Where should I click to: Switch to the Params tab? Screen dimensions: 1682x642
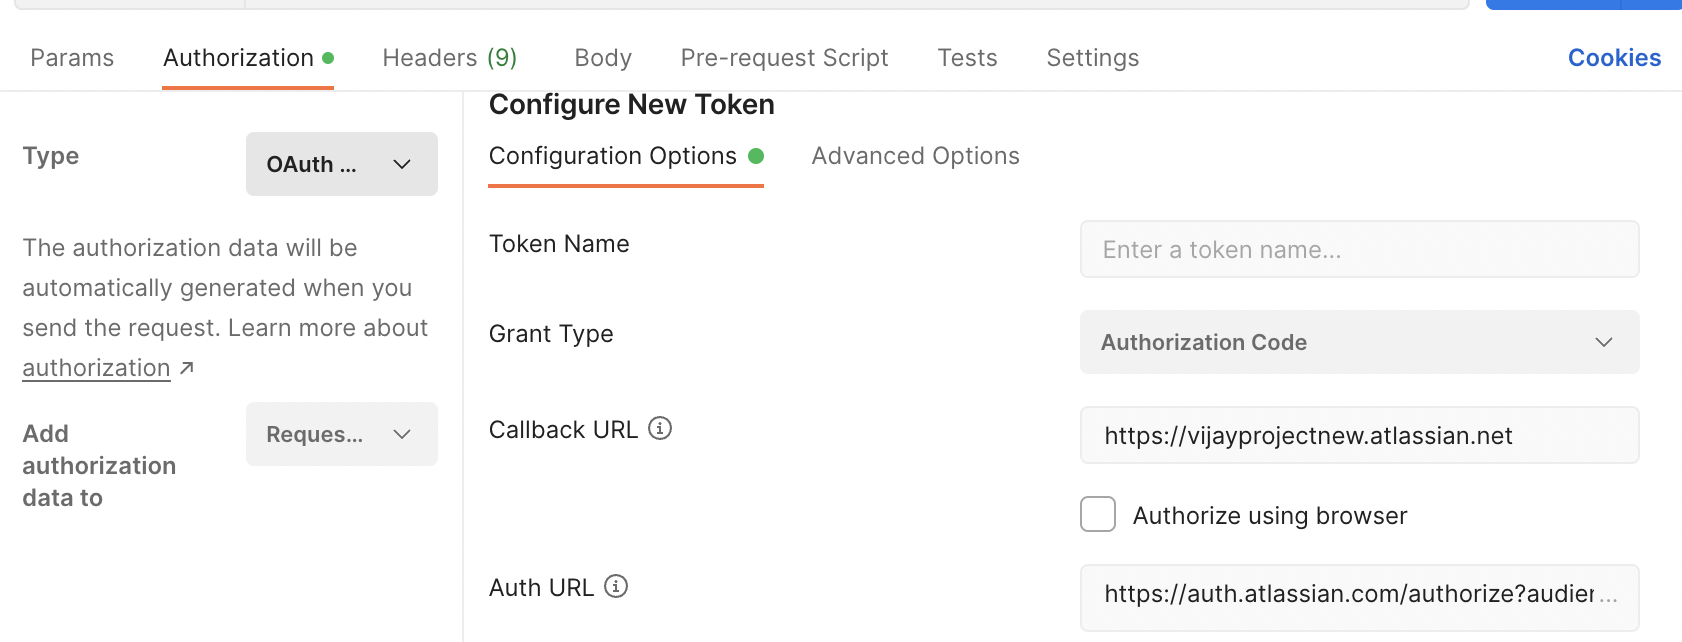tap(72, 58)
